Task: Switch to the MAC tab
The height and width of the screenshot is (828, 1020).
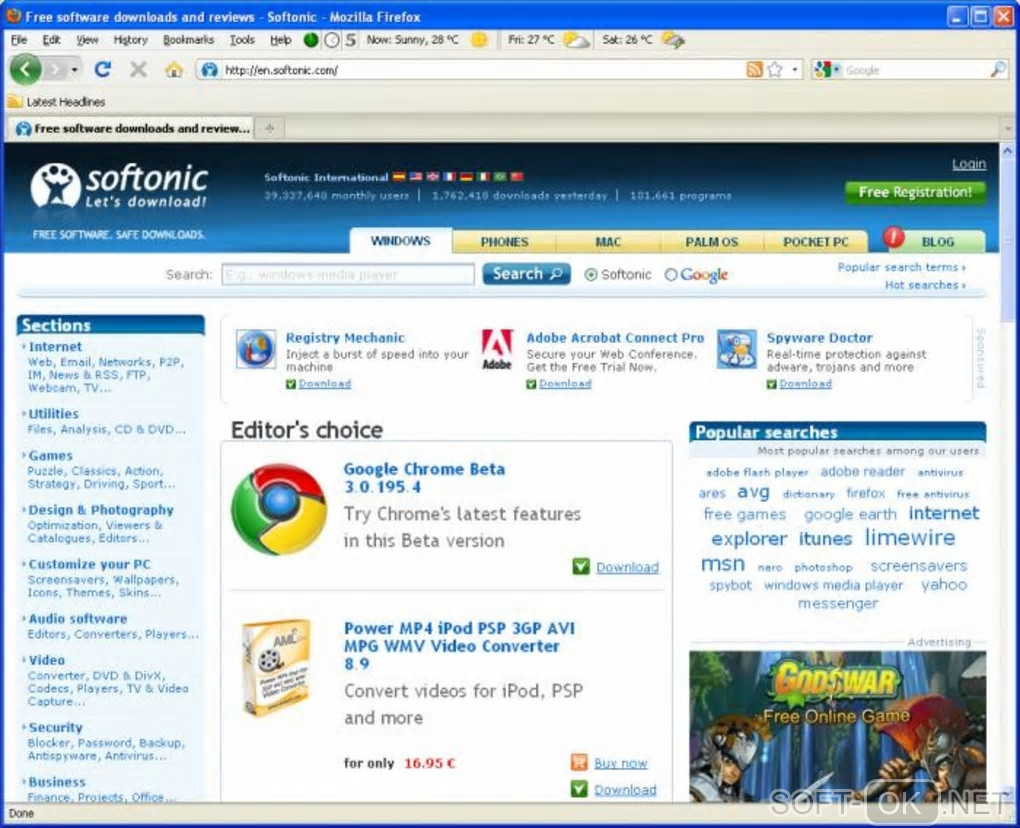Action: pos(608,241)
